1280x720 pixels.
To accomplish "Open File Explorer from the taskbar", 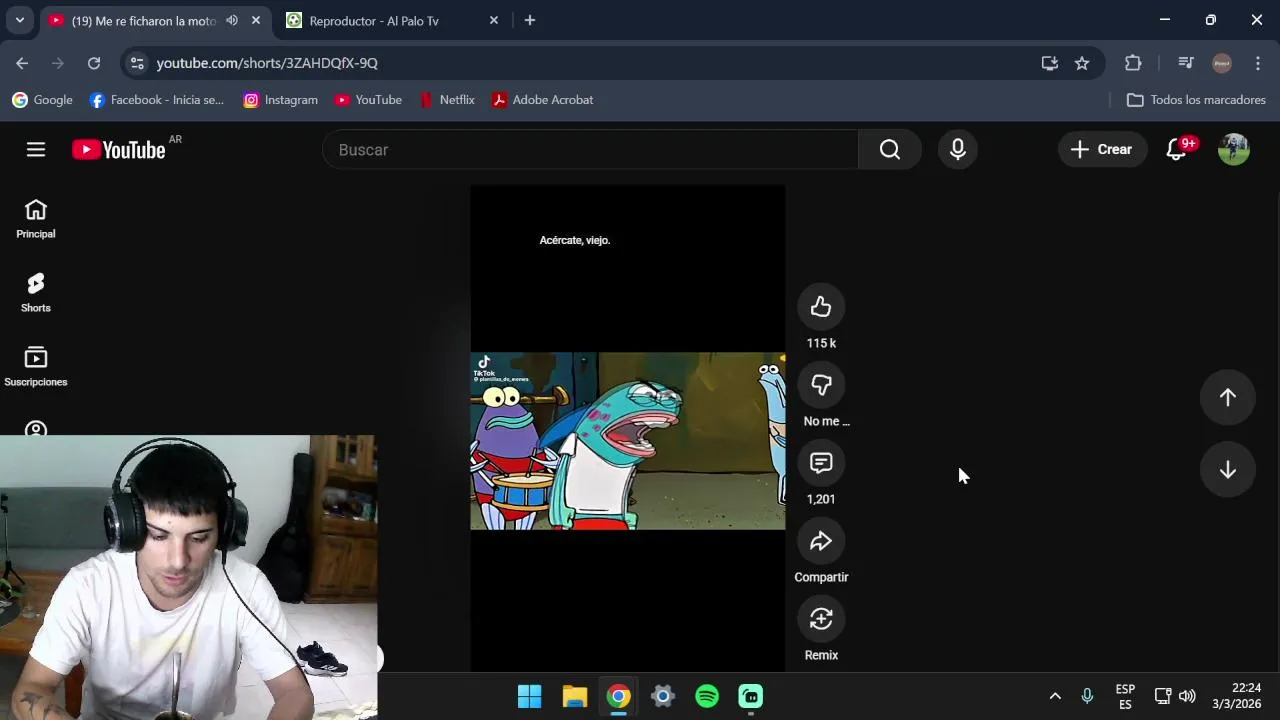I will click(x=574, y=696).
